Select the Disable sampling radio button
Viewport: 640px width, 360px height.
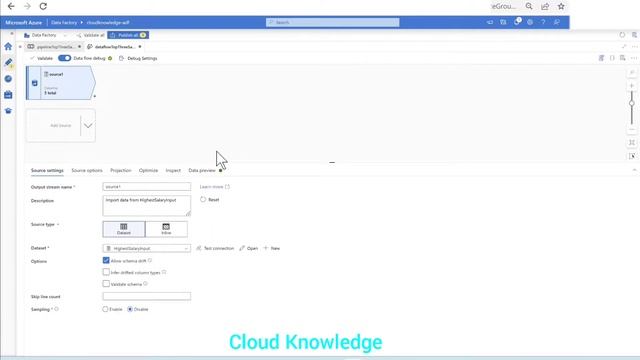(130, 309)
